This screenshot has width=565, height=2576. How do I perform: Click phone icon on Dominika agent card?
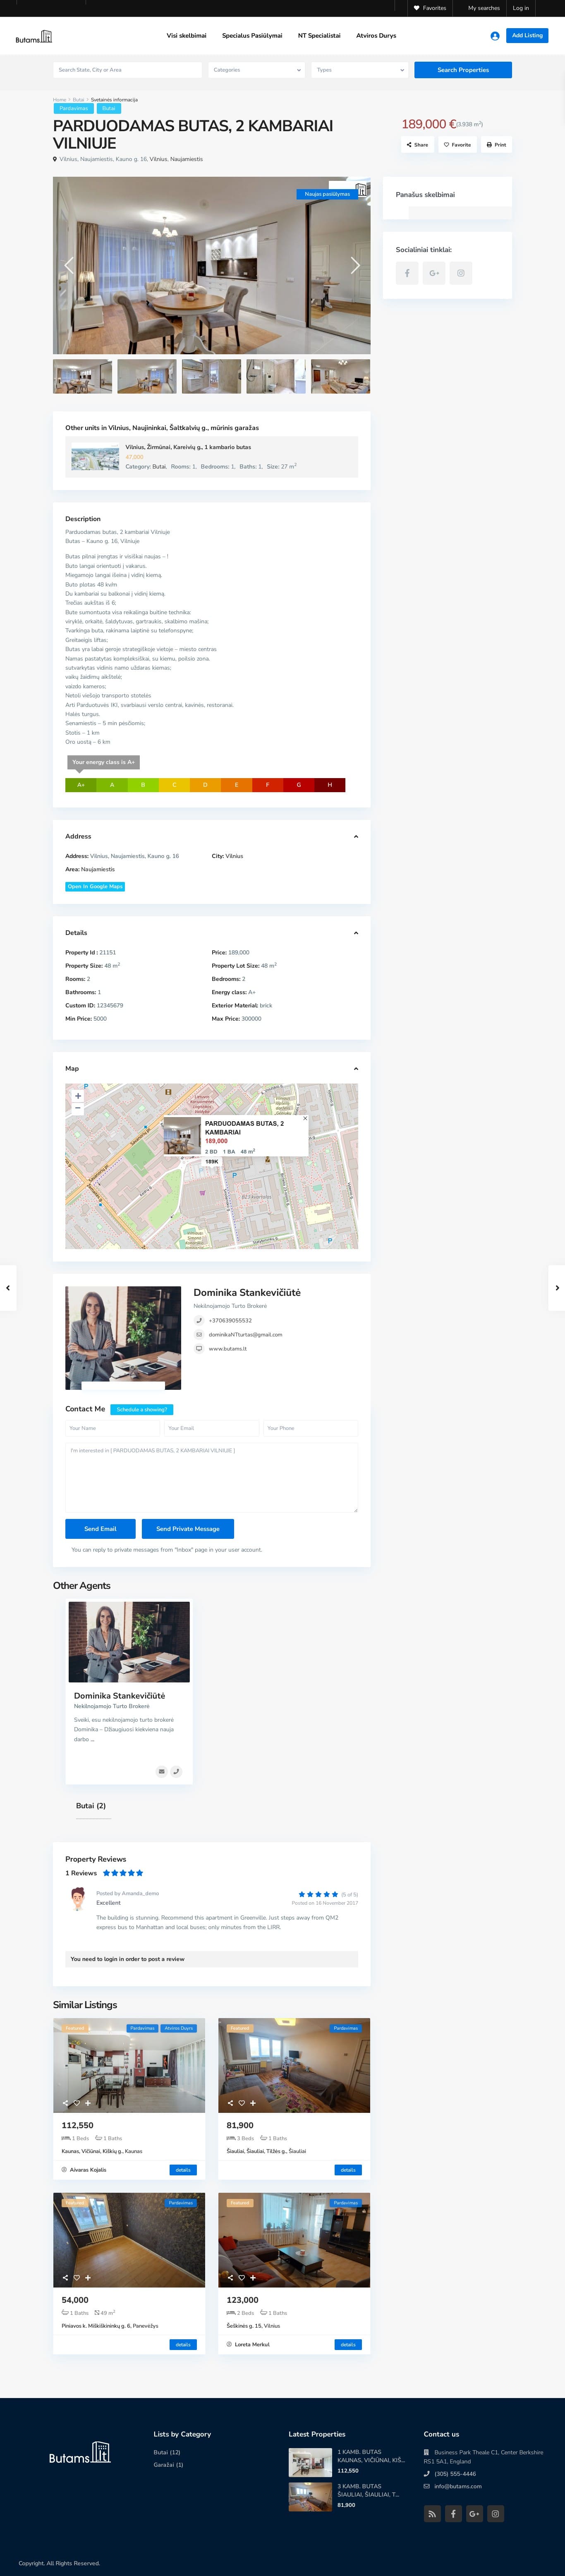click(x=176, y=1771)
